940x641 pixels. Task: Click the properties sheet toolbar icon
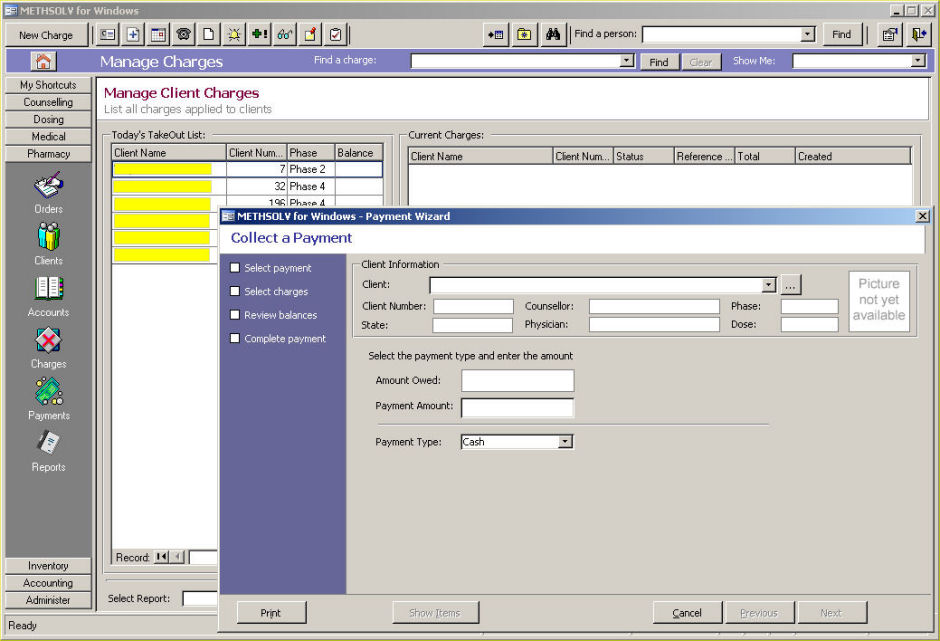coord(890,35)
